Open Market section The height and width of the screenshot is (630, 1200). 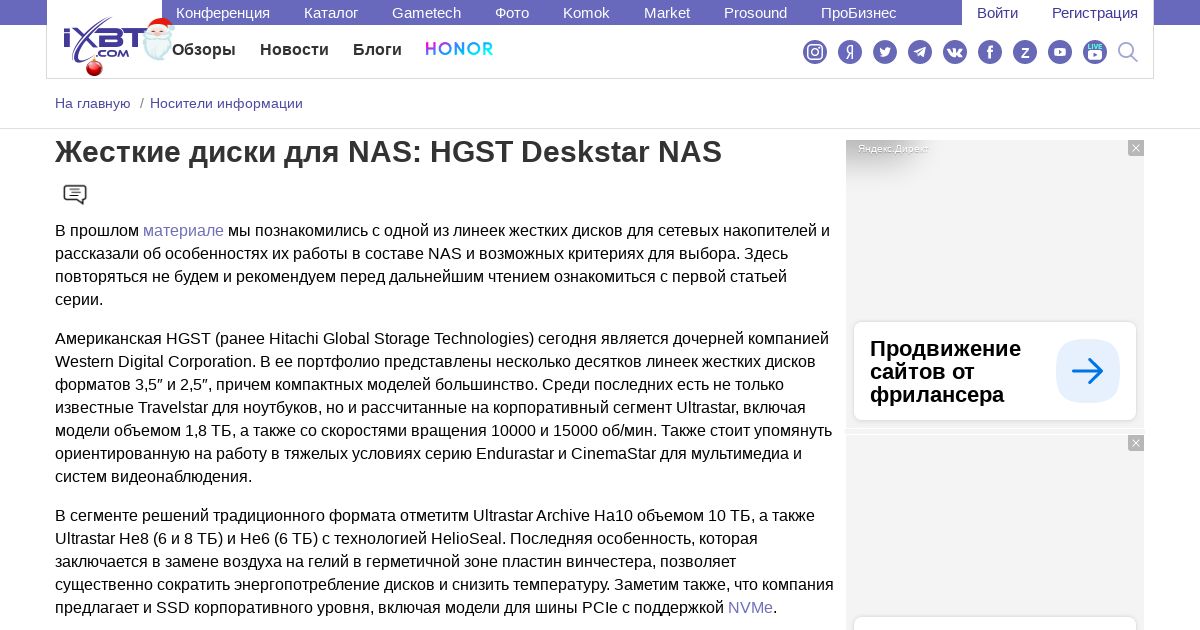[x=667, y=13]
